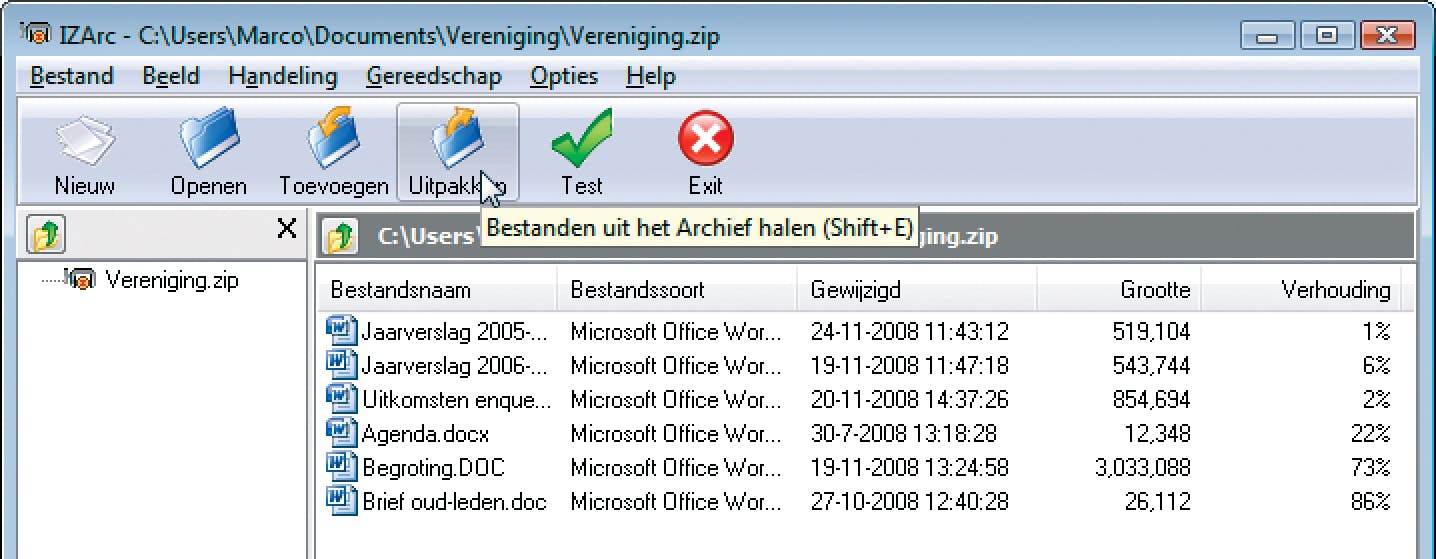
Task: Open the Bestand menu
Action: (71, 76)
